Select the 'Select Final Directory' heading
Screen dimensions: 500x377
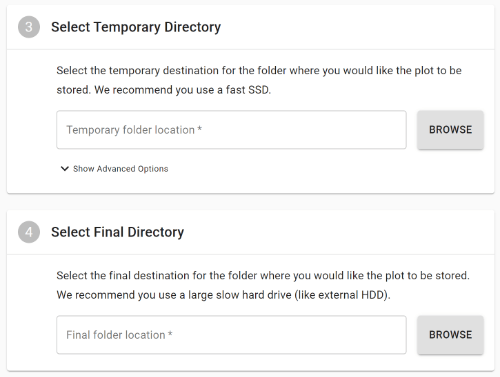[x=117, y=232]
